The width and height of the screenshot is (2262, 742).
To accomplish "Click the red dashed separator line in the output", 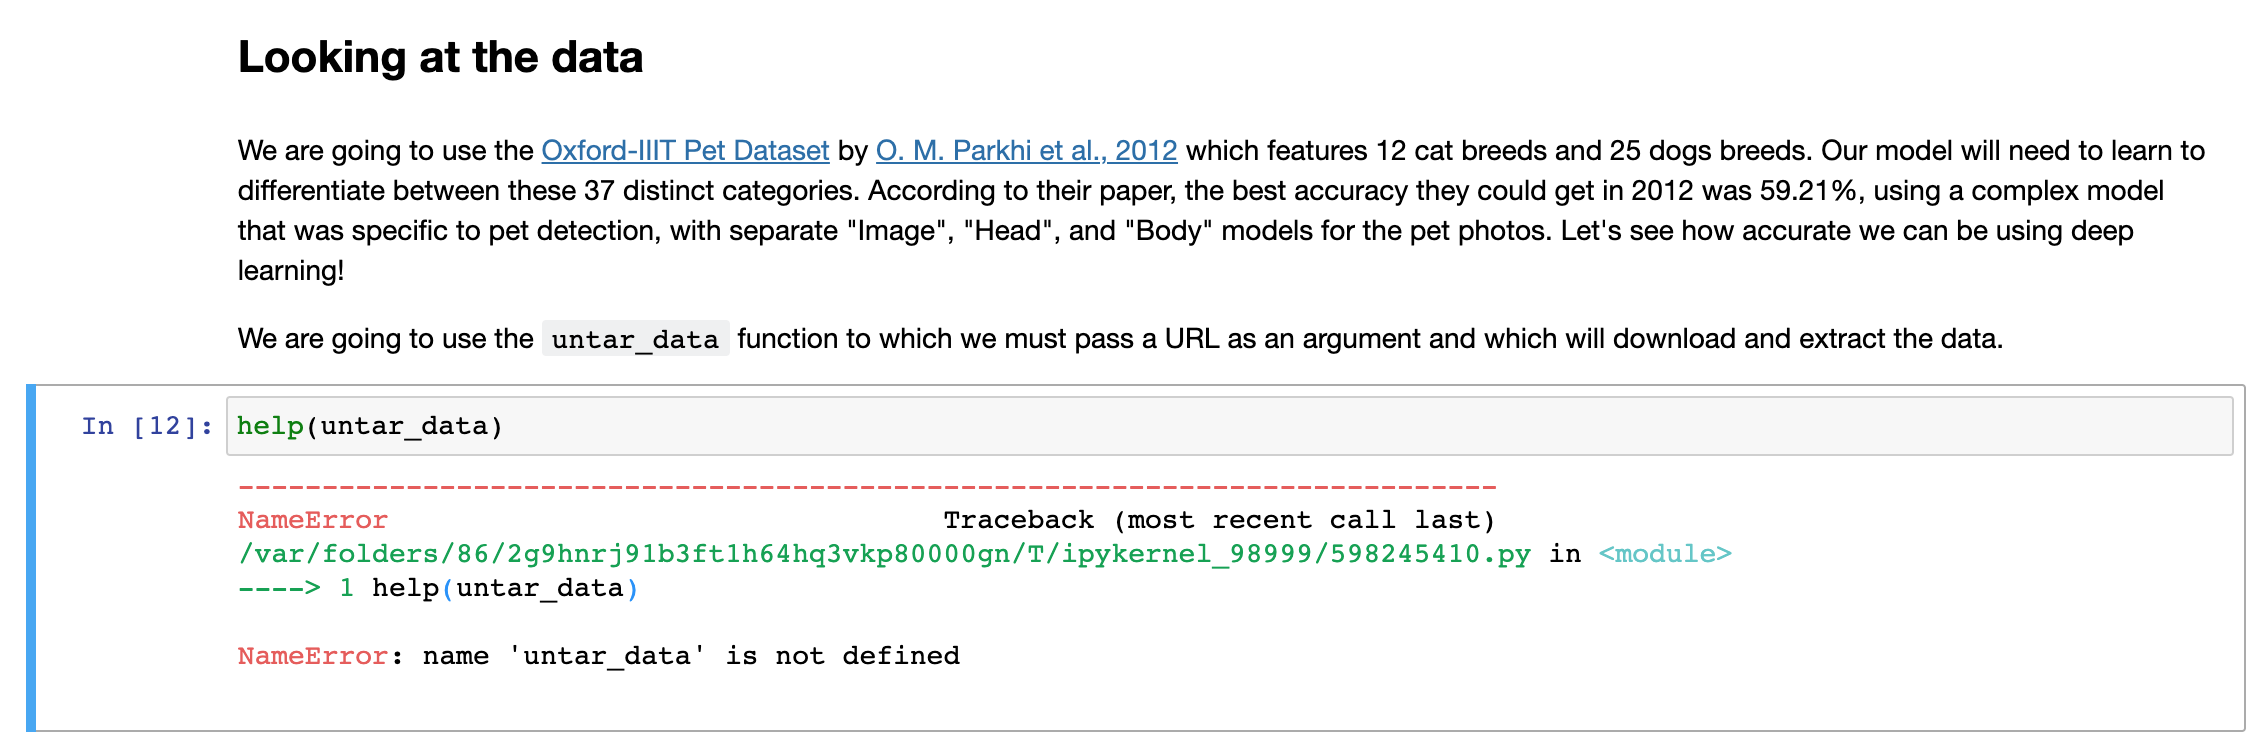I will pyautogui.click(x=866, y=488).
